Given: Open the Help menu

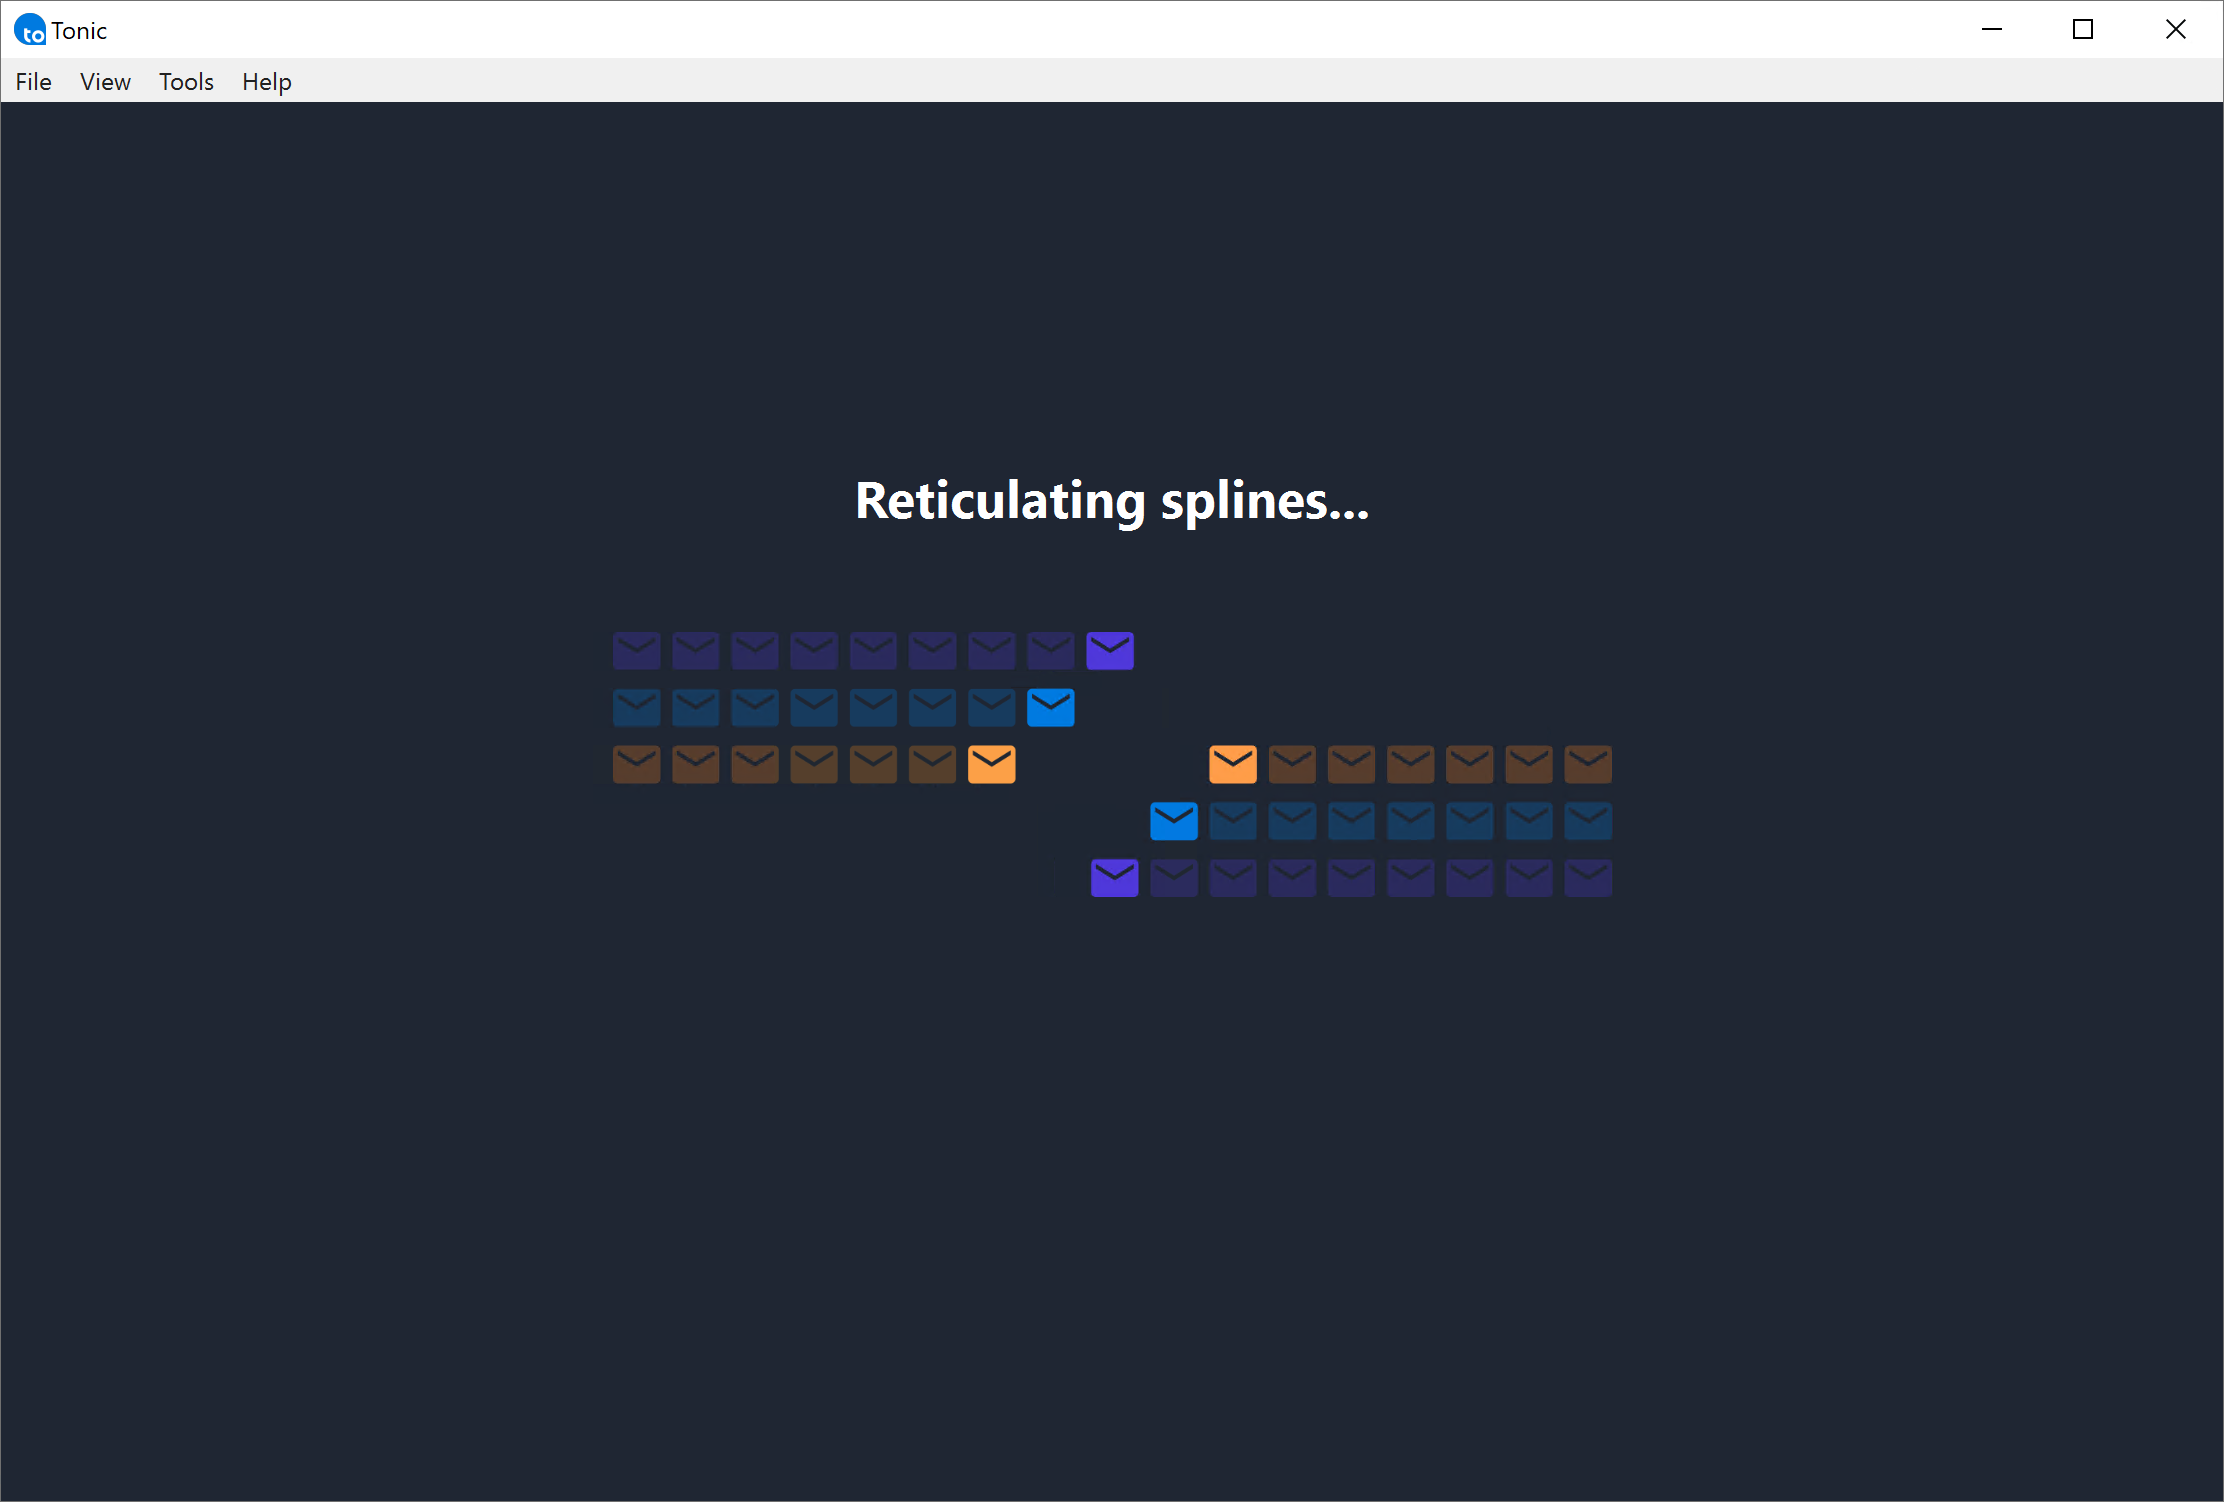Looking at the screenshot, I should pyautogui.click(x=266, y=82).
